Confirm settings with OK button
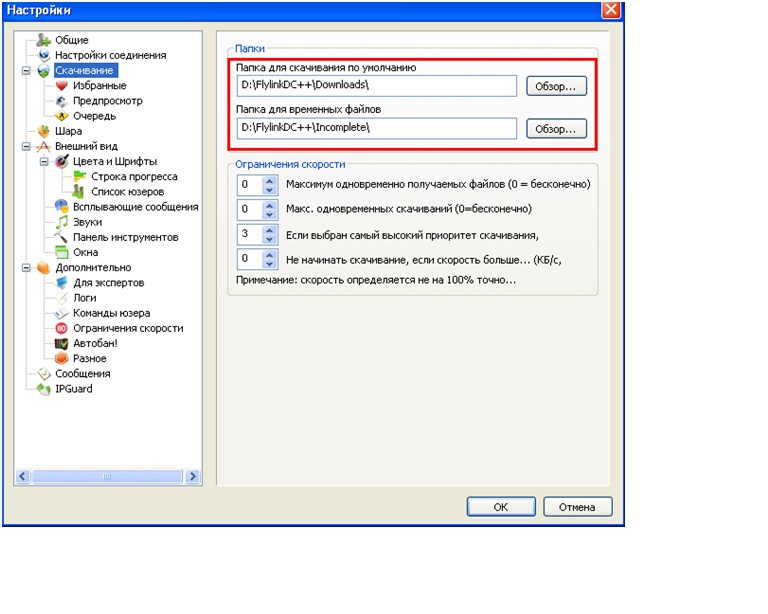The width and height of the screenshot is (768, 614). point(501,507)
